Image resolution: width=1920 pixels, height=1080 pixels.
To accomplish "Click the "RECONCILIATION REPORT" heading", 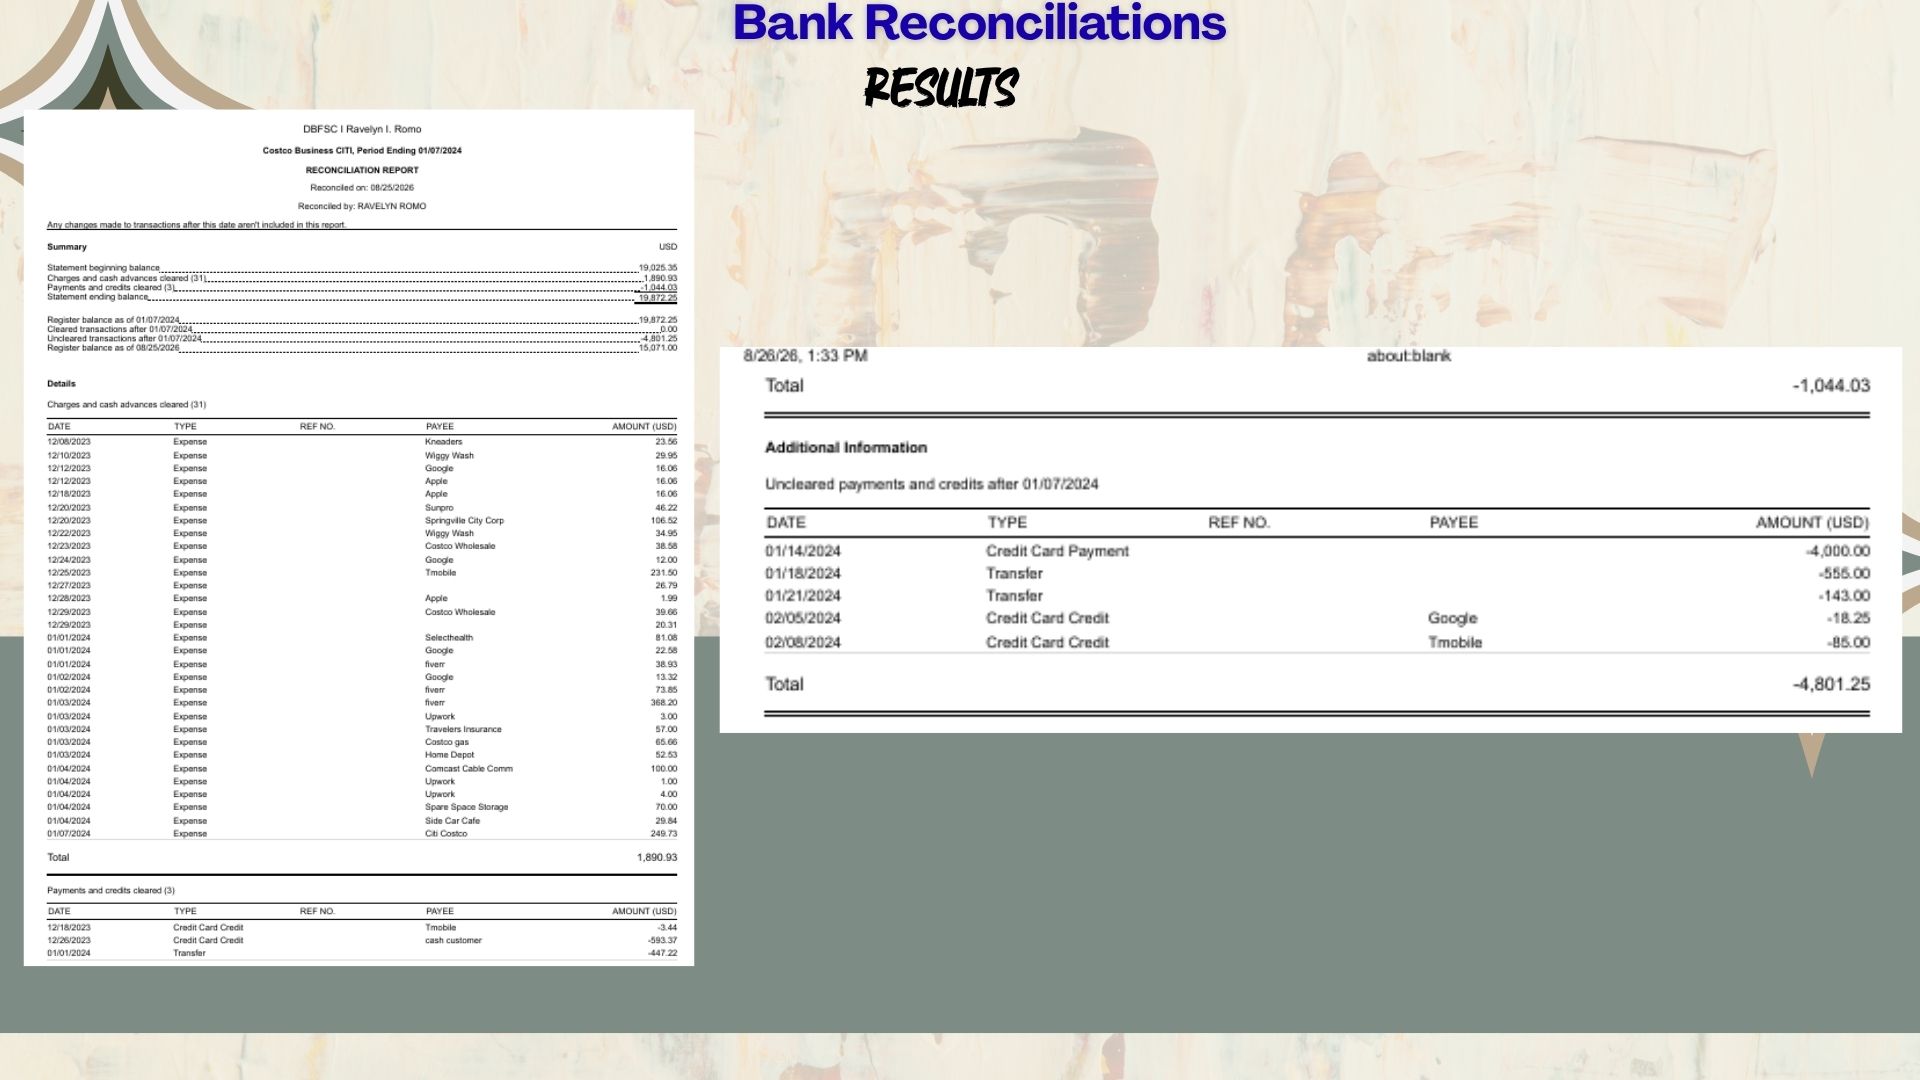I will tap(362, 170).
